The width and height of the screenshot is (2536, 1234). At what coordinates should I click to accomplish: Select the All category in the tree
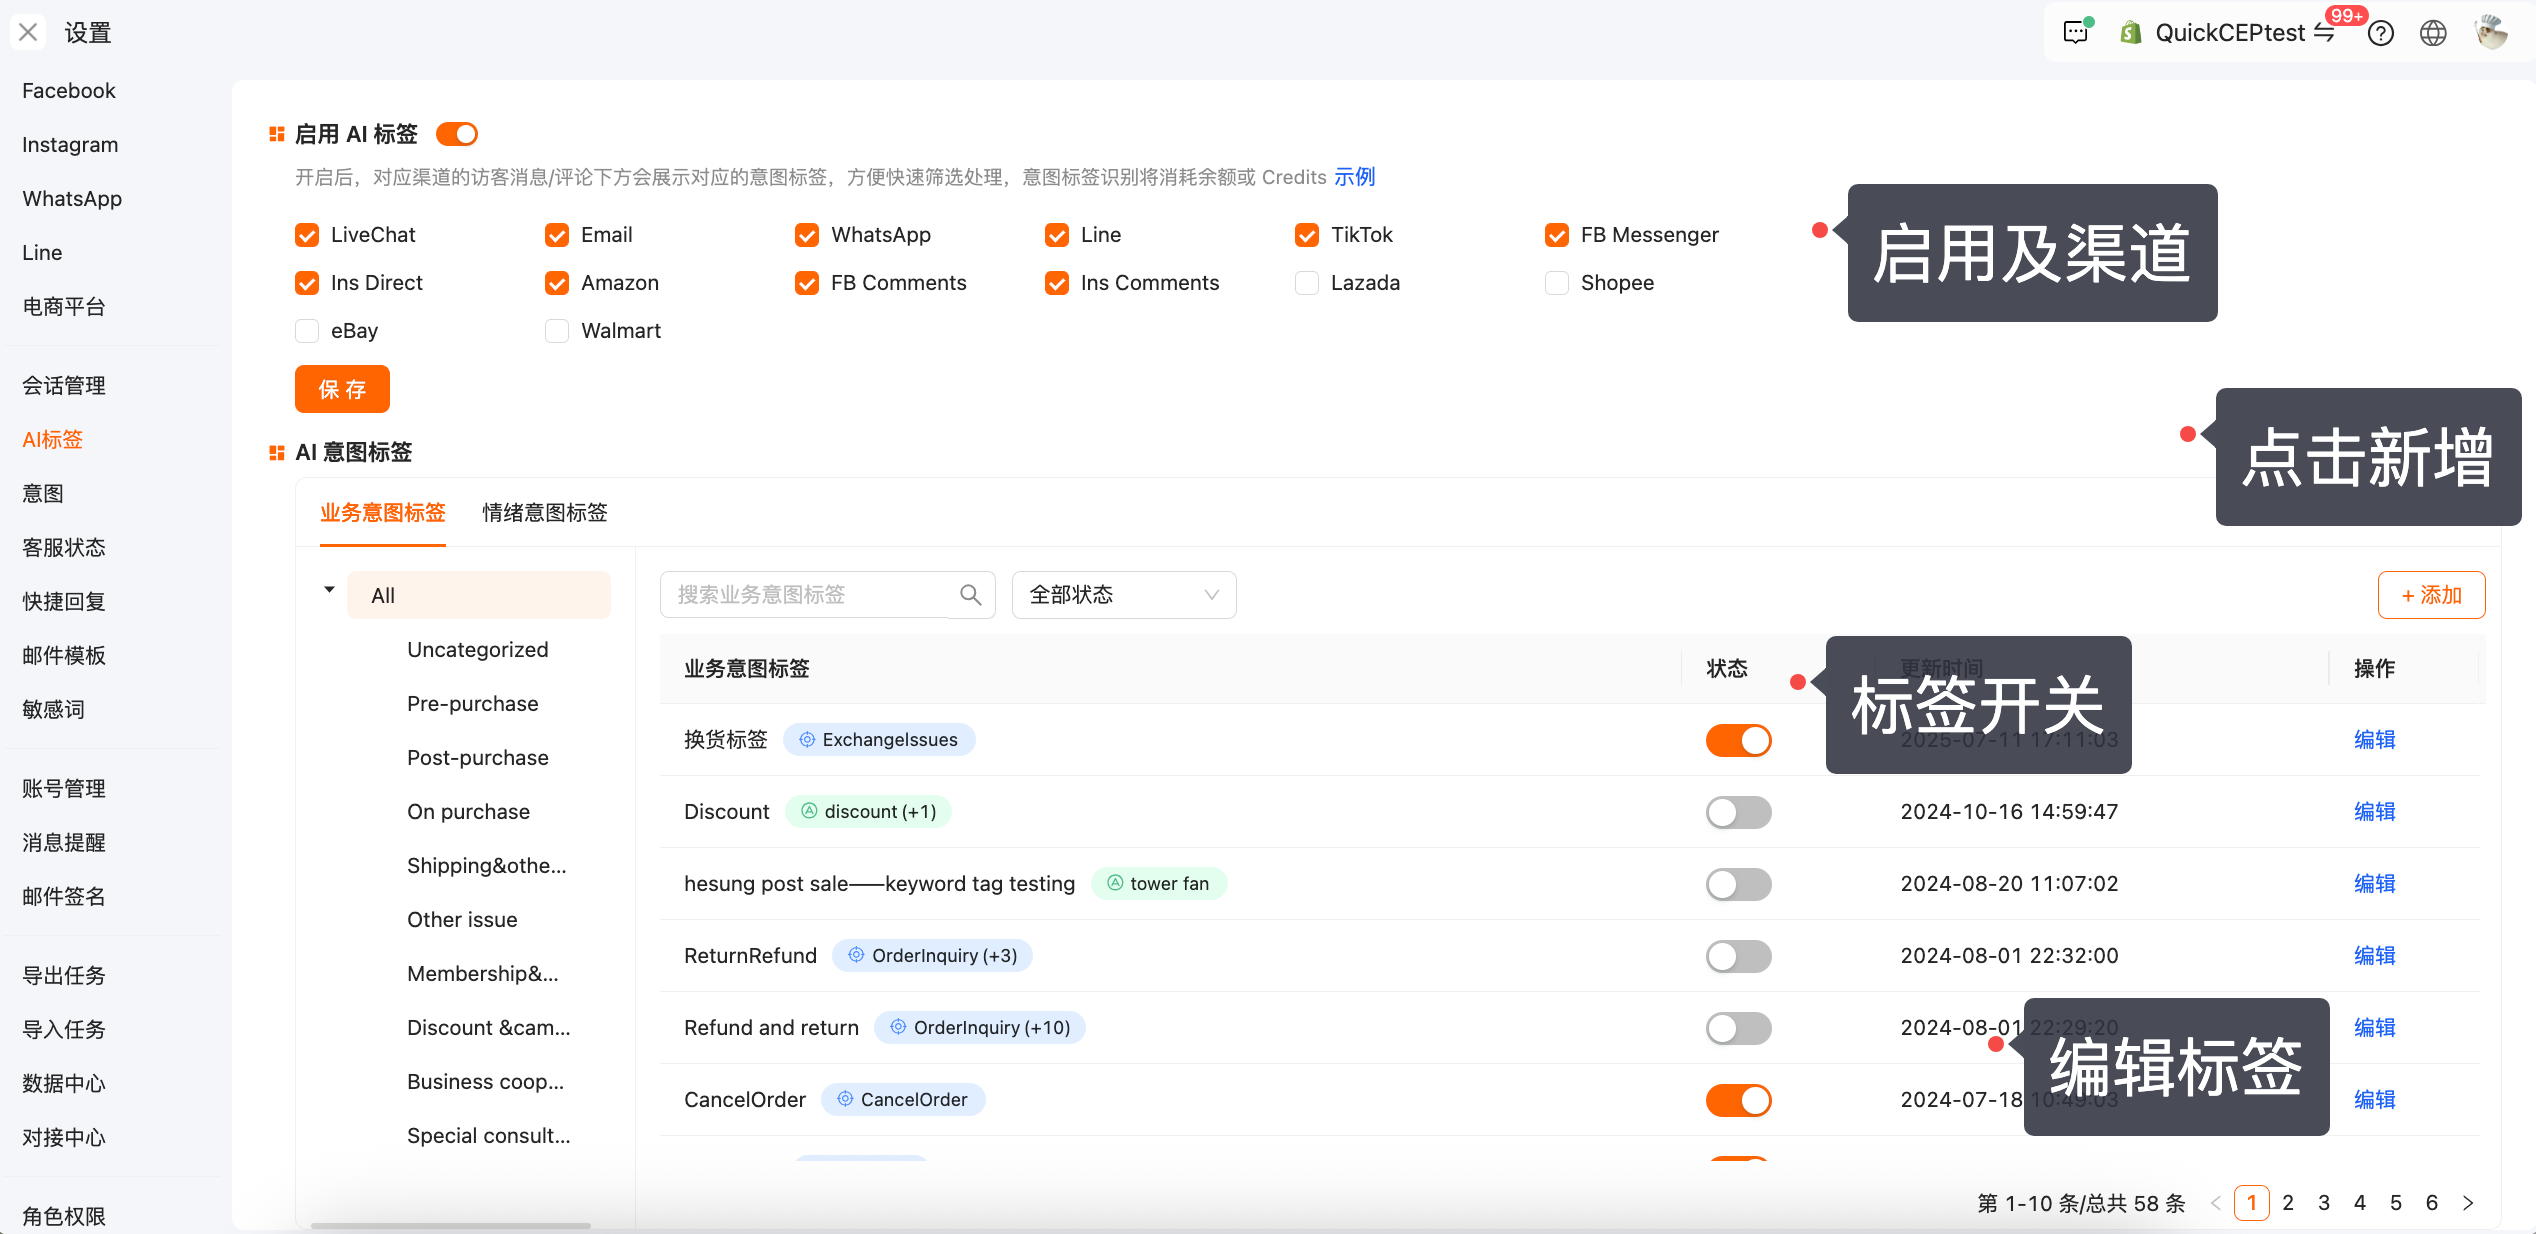coord(479,595)
